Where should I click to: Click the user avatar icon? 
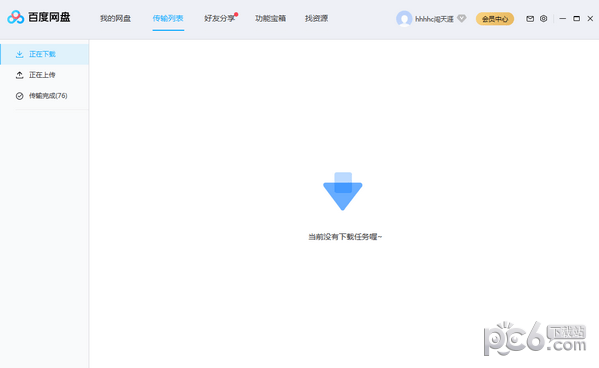[404, 19]
